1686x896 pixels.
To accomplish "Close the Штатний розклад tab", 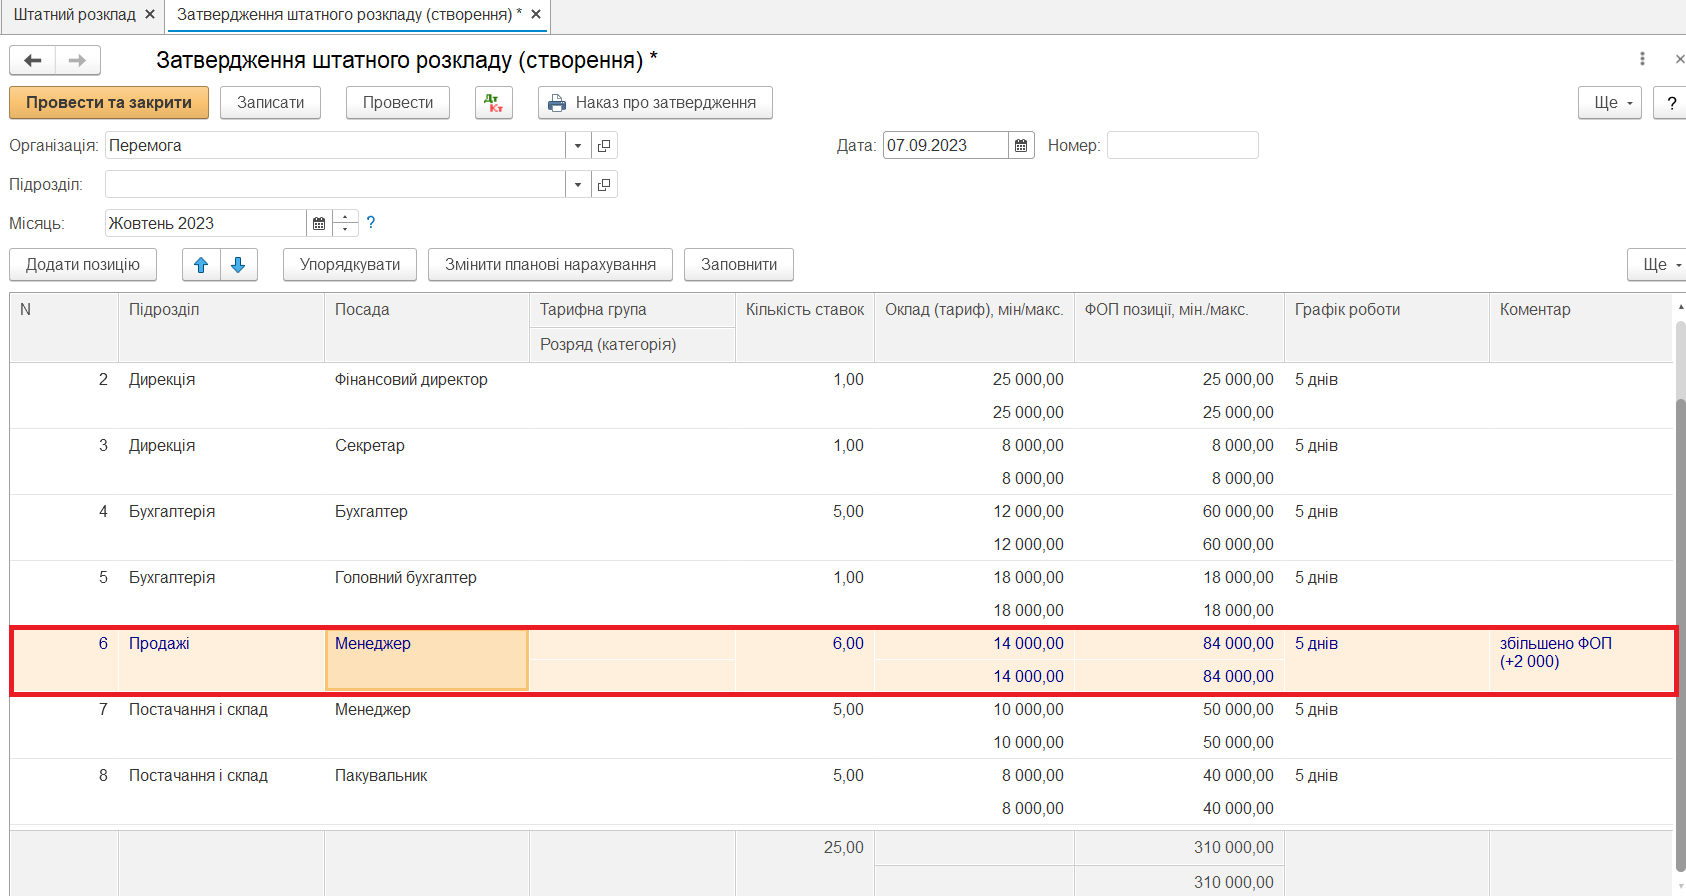I will click(x=150, y=15).
